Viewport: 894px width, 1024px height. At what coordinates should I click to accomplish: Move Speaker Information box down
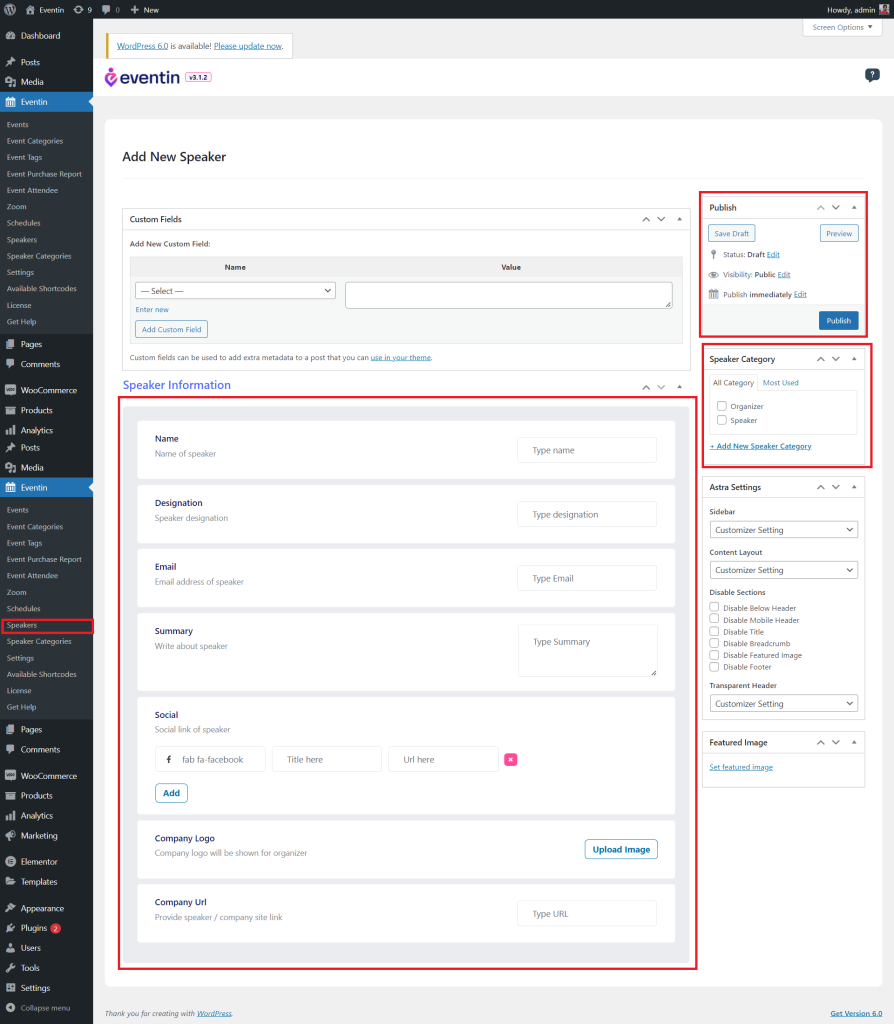(x=662, y=387)
